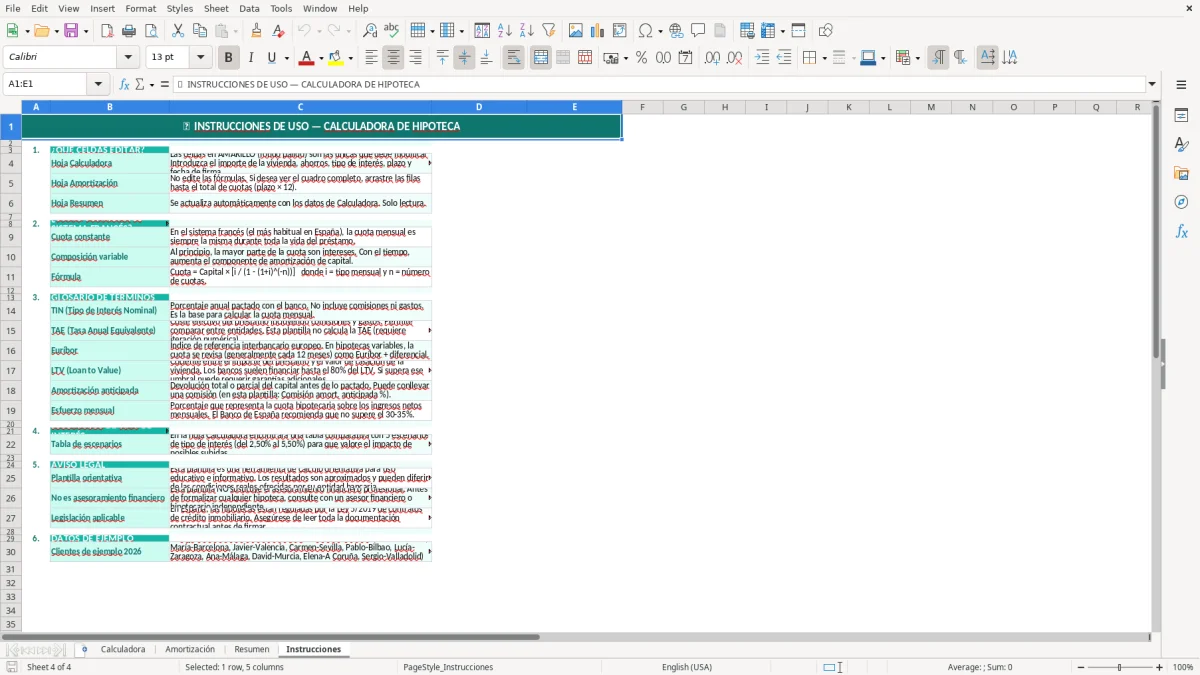Click the zoom out minus button
This screenshot has width=1200, height=675.
coord(1081,667)
